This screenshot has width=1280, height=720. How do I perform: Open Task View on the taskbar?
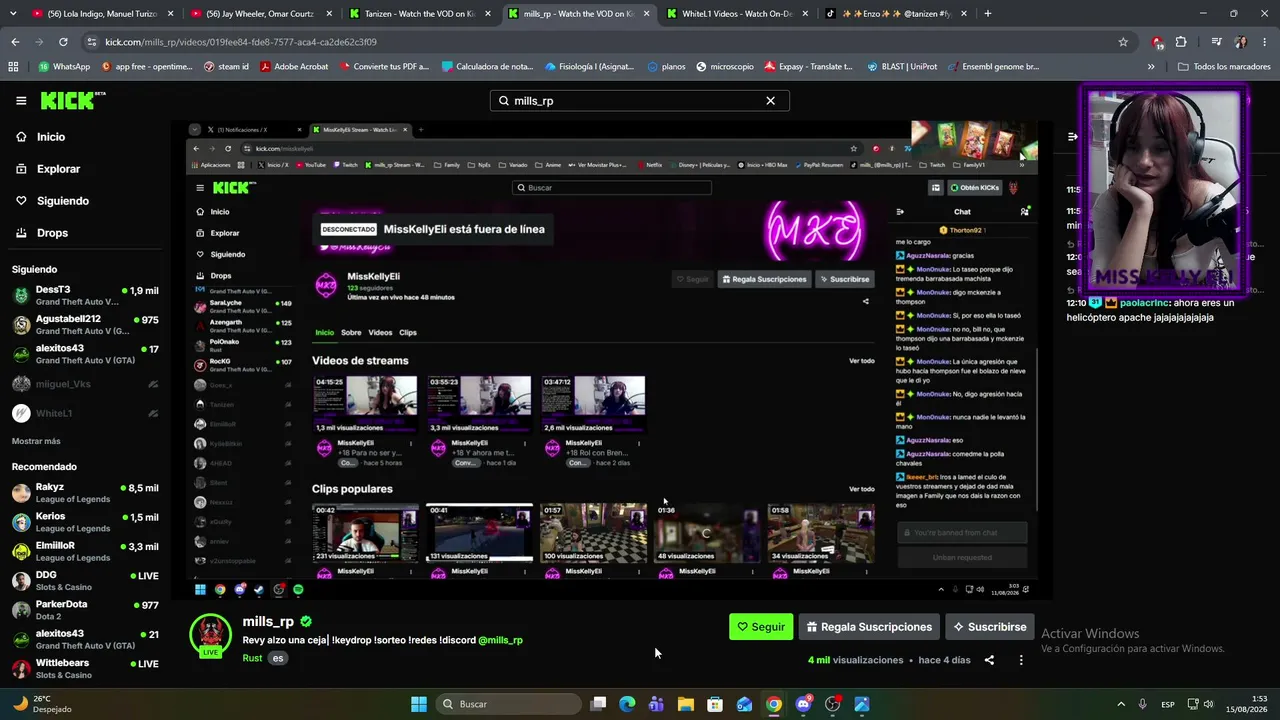598,704
